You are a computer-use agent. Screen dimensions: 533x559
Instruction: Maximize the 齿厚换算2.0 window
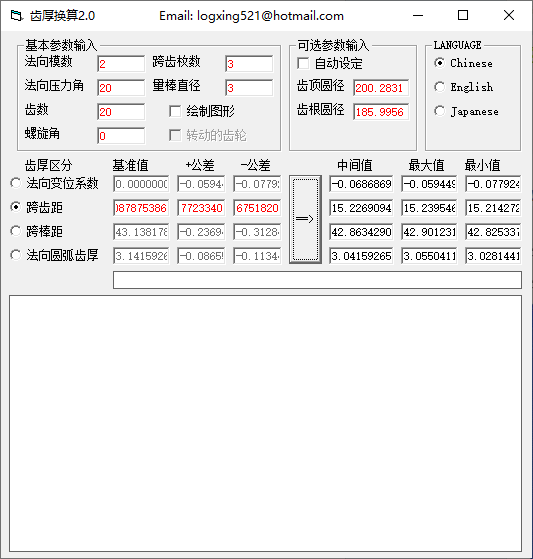(463, 16)
